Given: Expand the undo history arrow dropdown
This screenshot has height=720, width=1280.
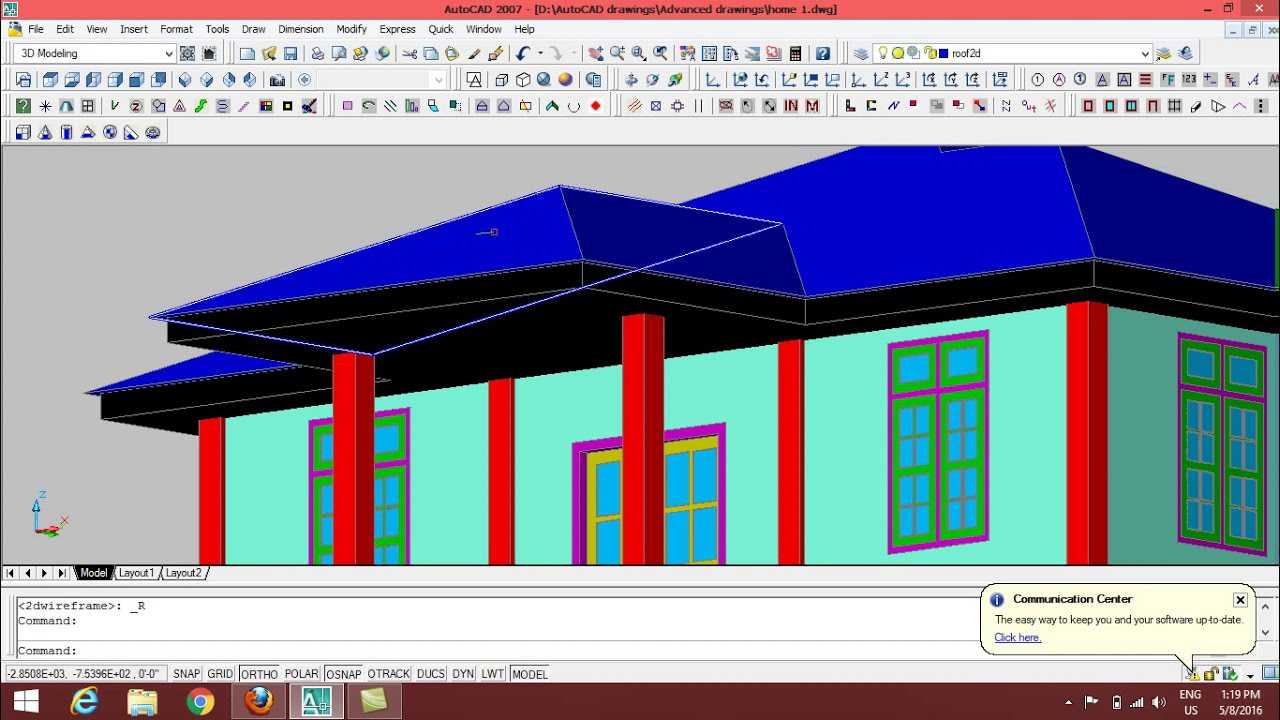Looking at the screenshot, I should pos(540,54).
